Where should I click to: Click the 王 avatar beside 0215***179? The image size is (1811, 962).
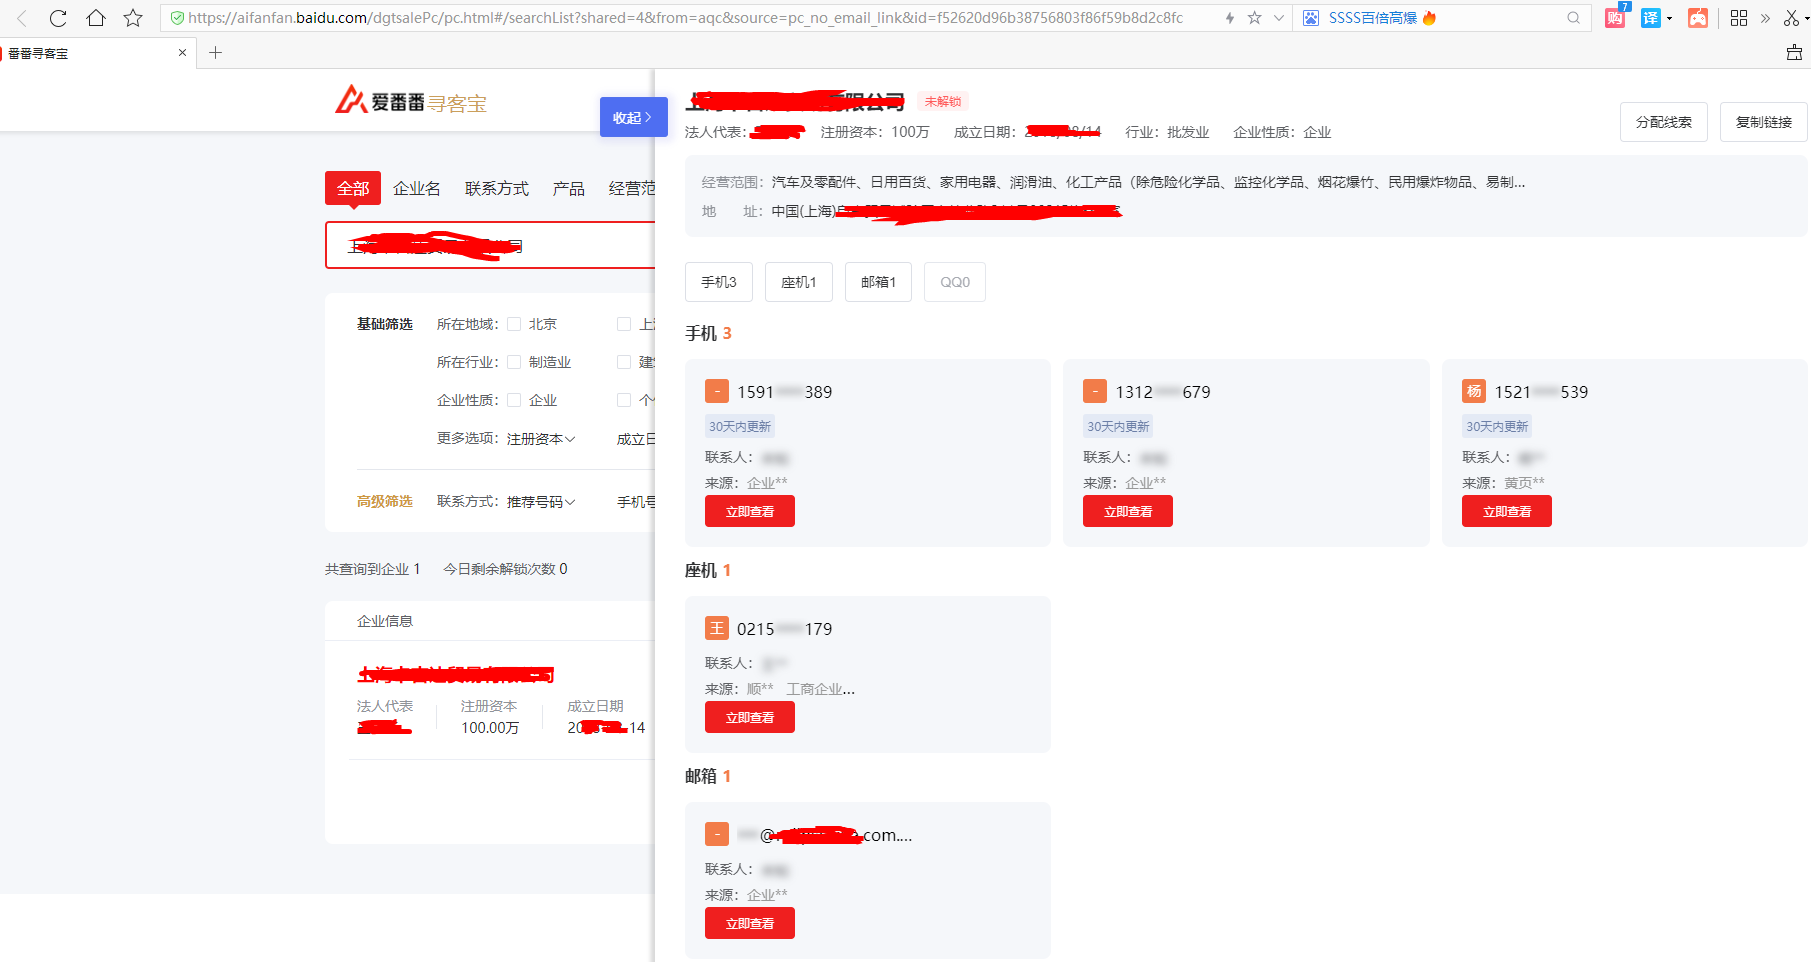[717, 628]
